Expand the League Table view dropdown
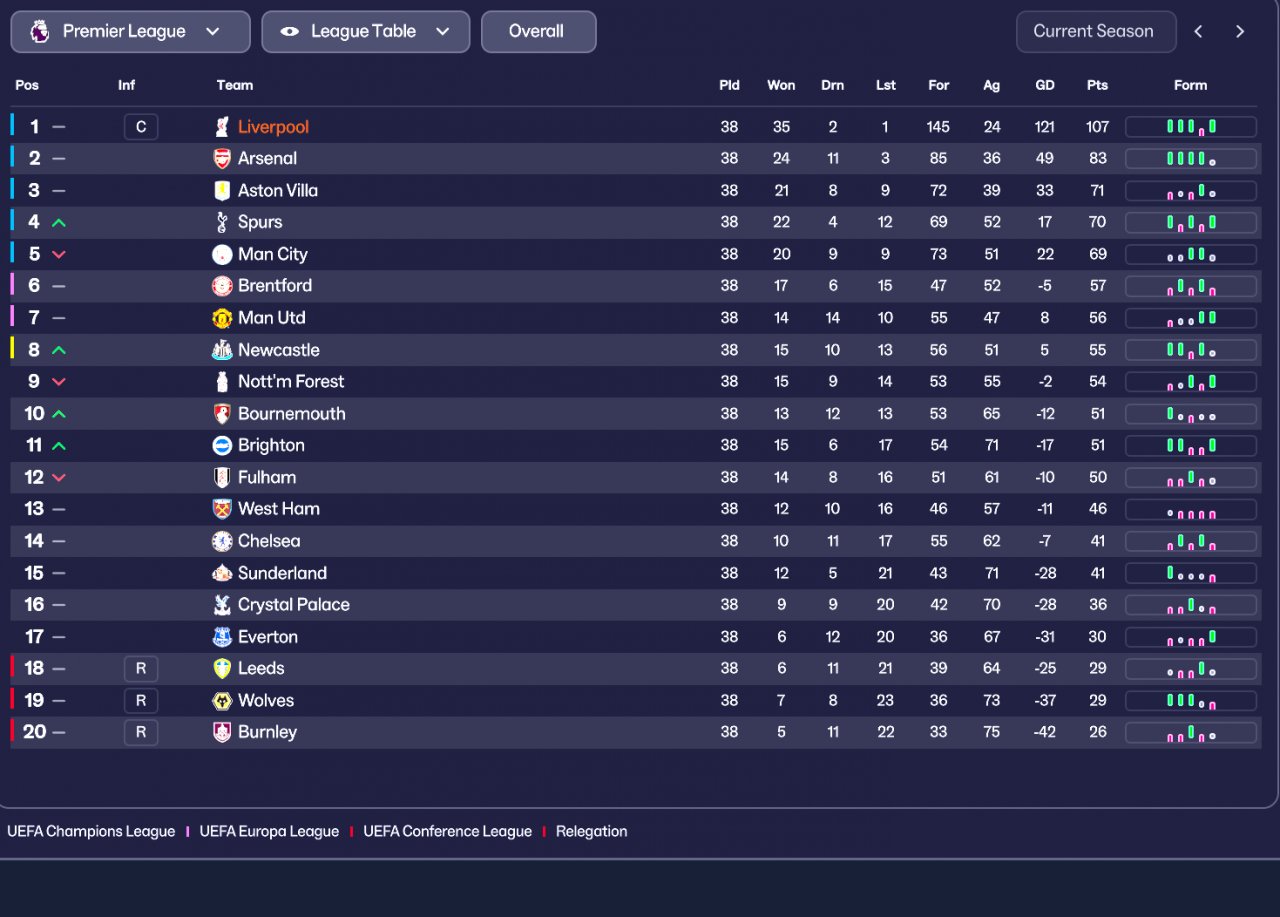Screen dimensions: 1280x917 click(x=365, y=32)
